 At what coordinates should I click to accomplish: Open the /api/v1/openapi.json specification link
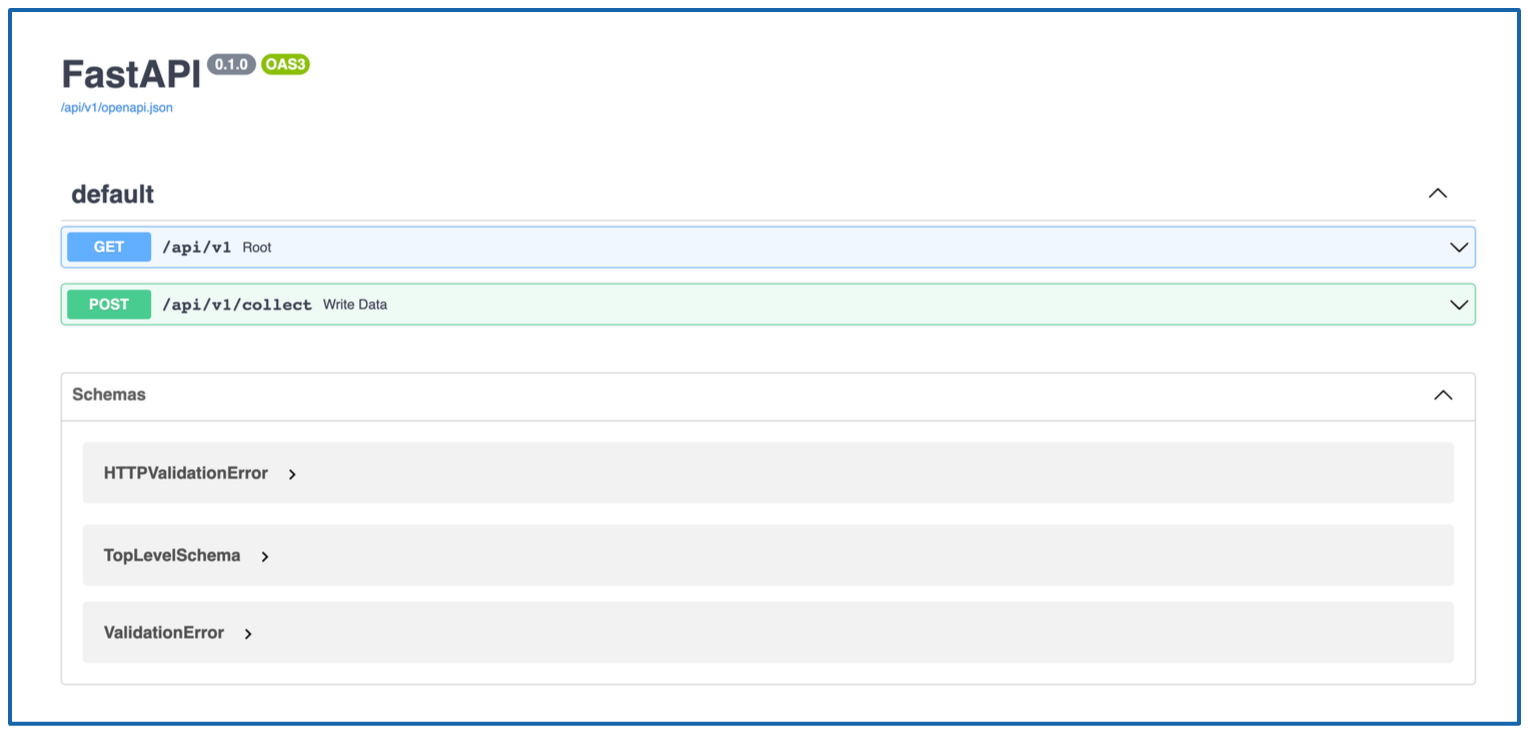[x=115, y=107]
